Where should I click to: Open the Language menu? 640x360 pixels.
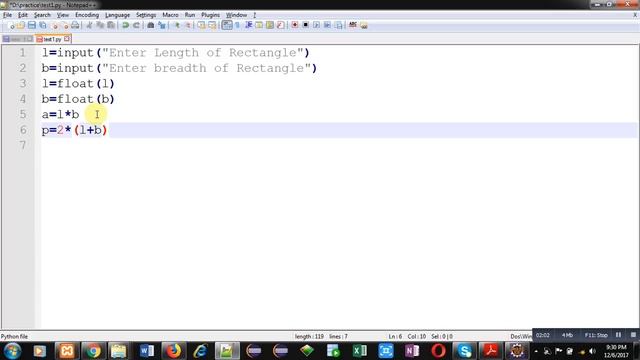tap(117, 15)
